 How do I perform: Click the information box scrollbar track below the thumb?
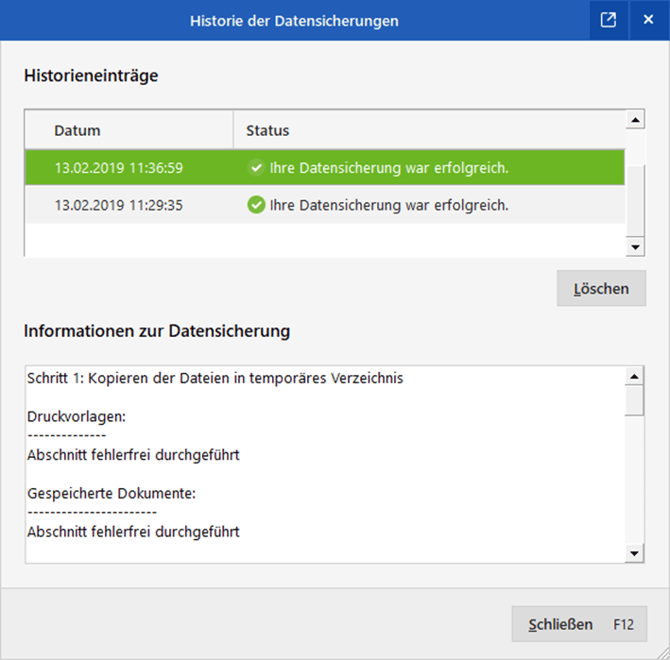click(x=634, y=480)
